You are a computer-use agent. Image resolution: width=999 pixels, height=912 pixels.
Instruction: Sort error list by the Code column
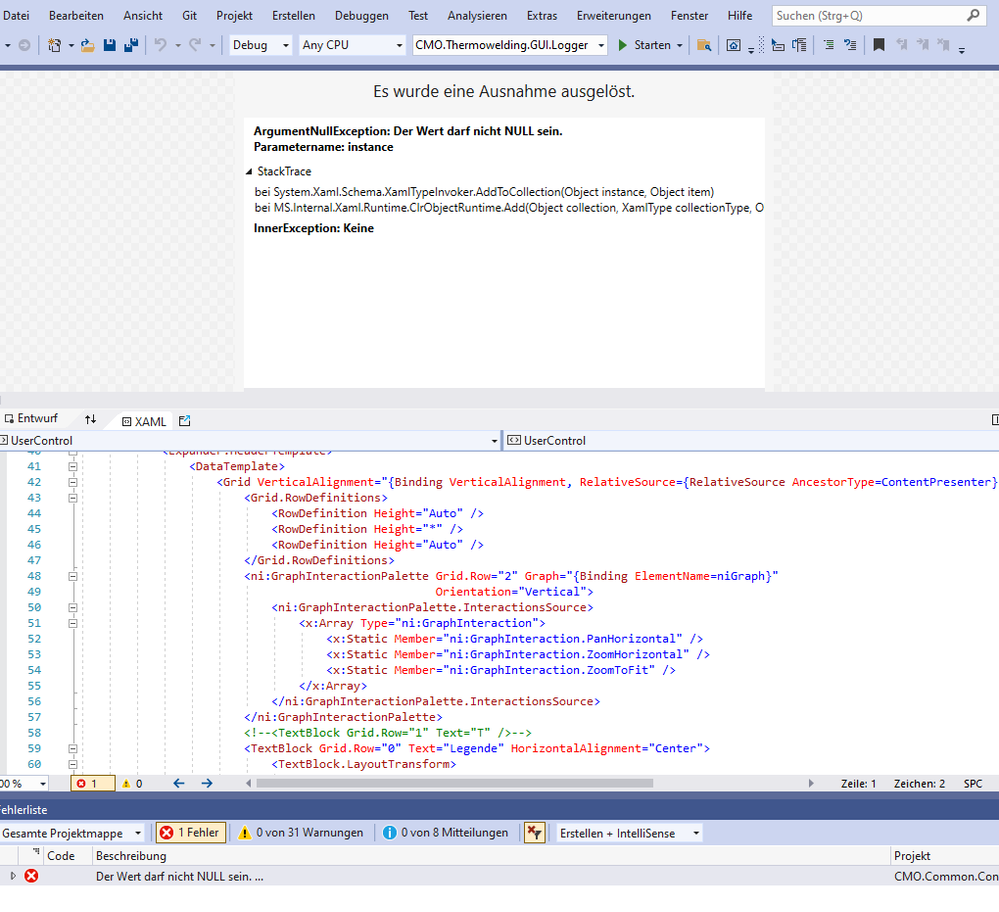point(61,856)
